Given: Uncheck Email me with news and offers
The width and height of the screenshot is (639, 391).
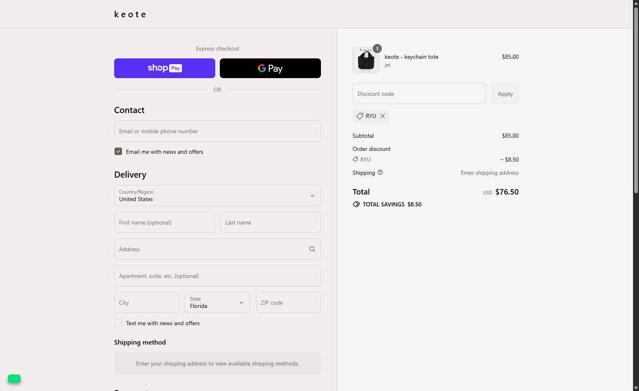Looking at the screenshot, I should coord(118,151).
